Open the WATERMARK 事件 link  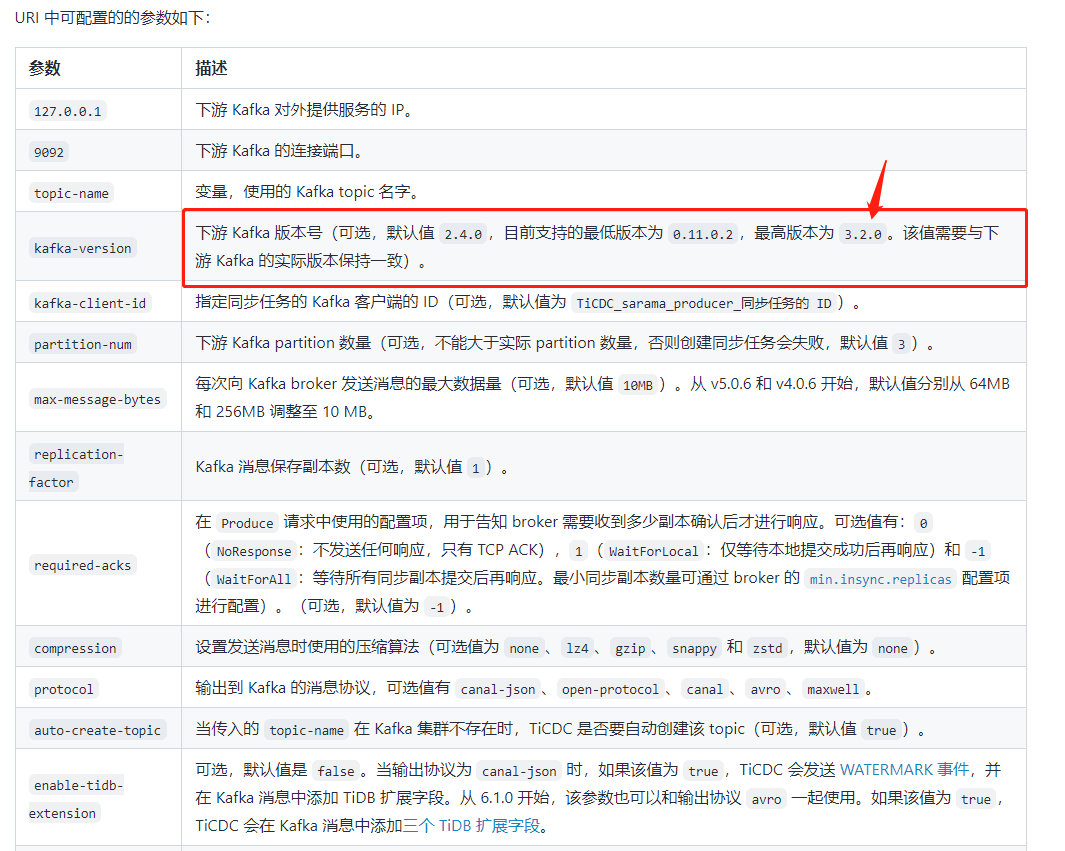pos(906,770)
